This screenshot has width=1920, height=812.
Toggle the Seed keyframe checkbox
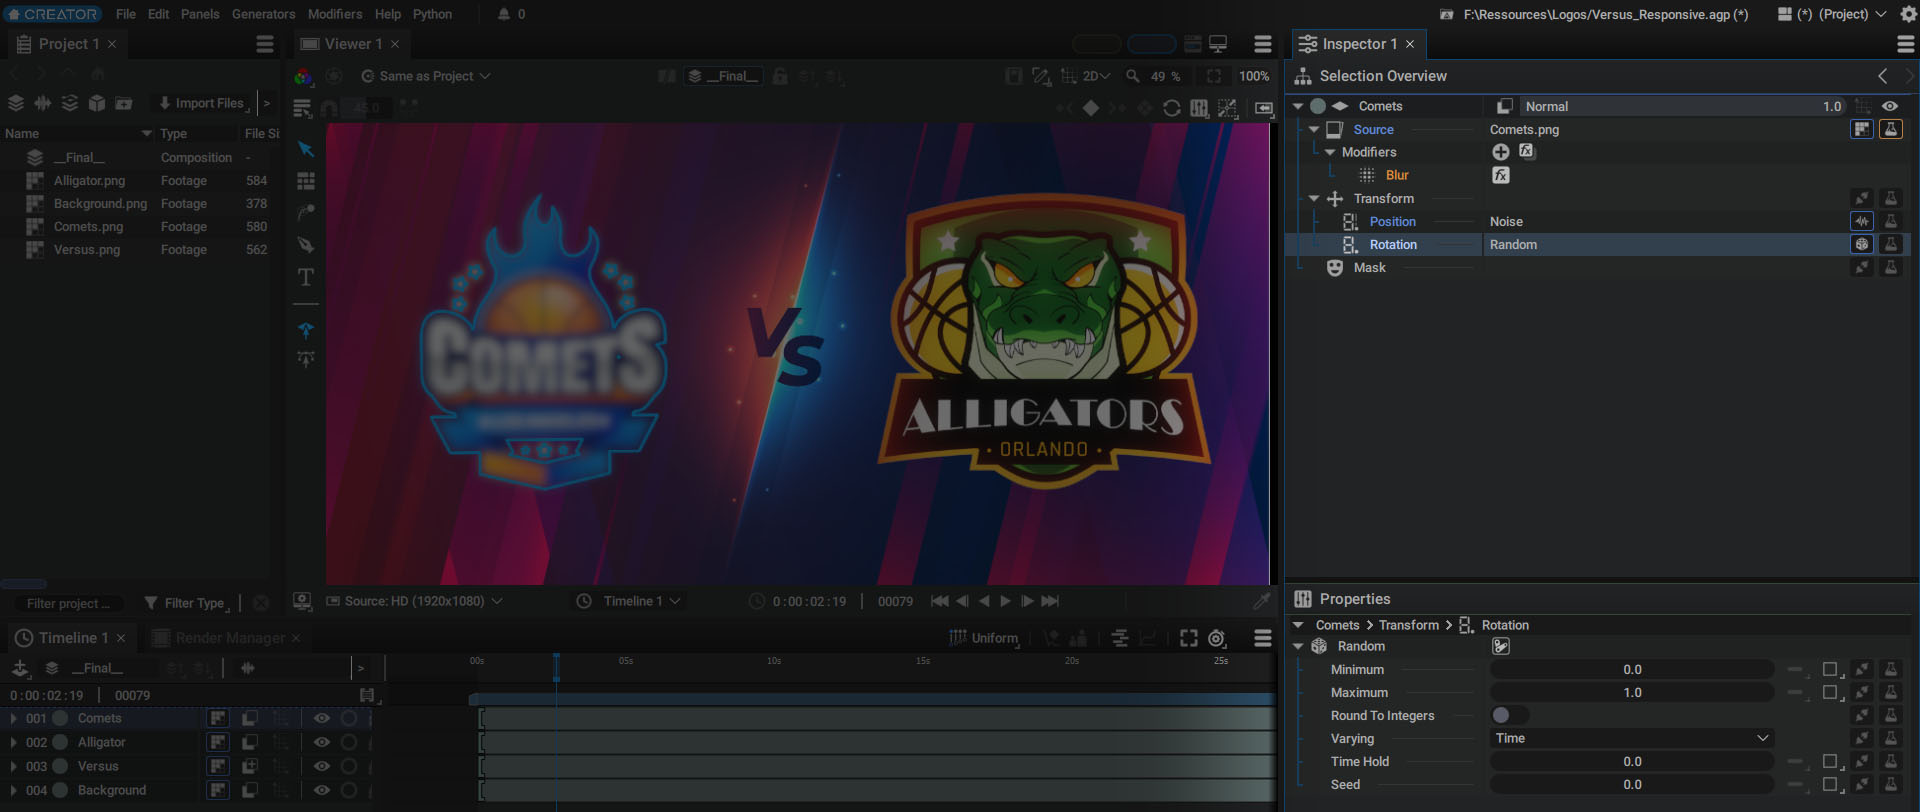point(1830,784)
